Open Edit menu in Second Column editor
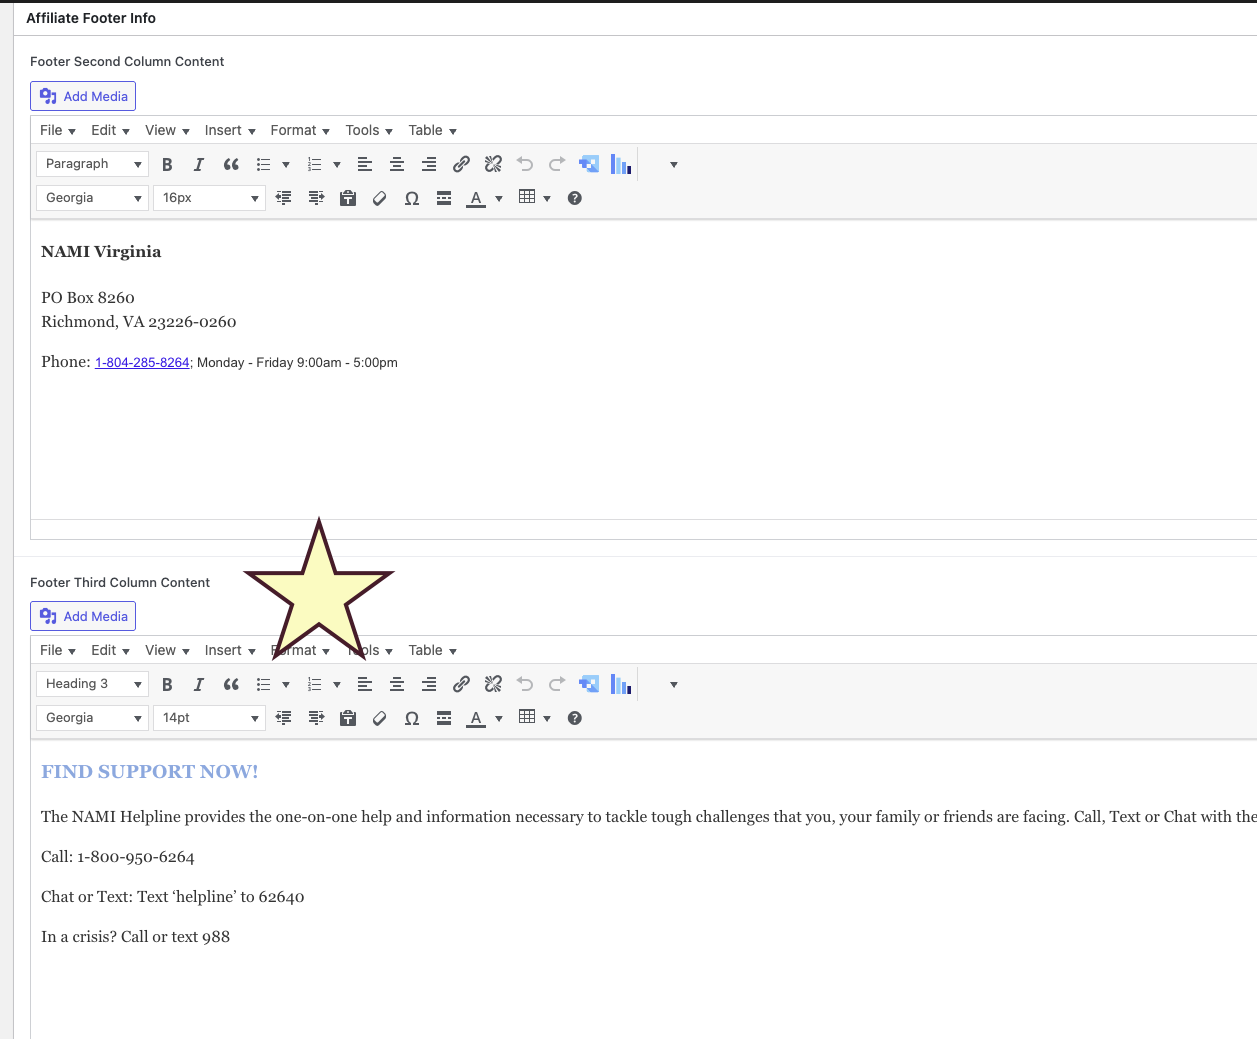 click(110, 131)
